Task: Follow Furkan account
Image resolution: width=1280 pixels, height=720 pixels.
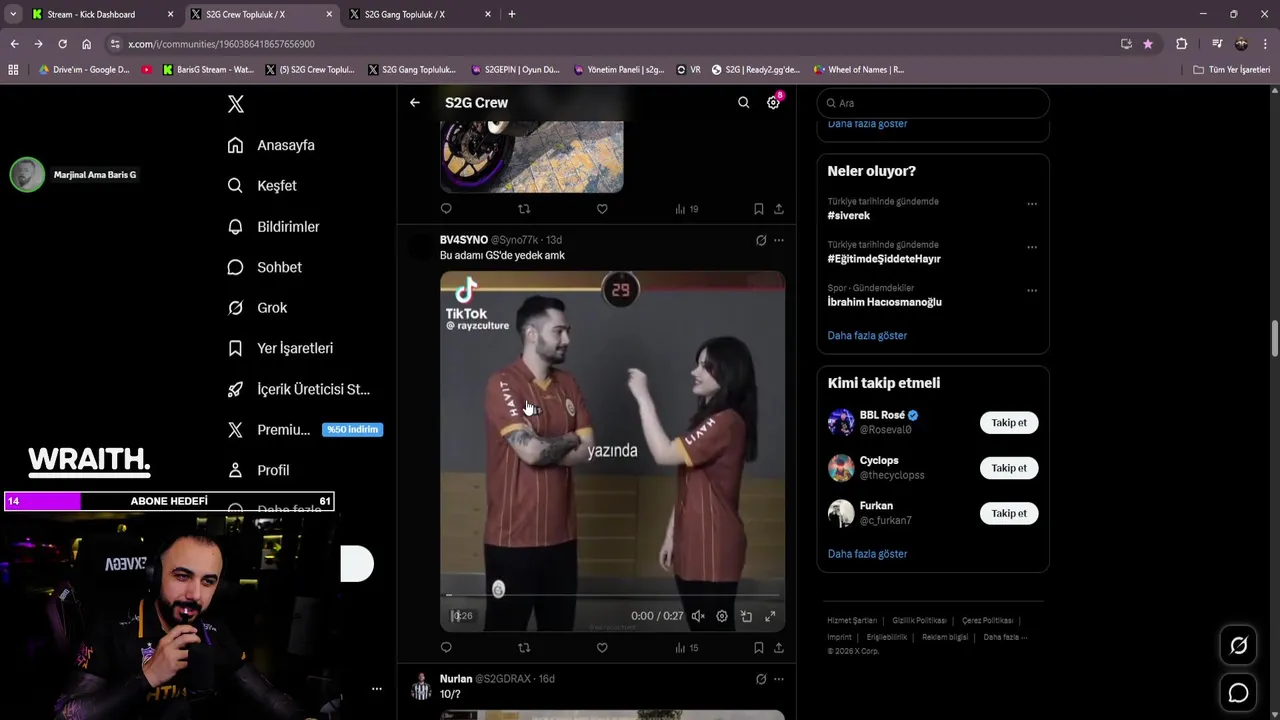Action: click(1009, 513)
